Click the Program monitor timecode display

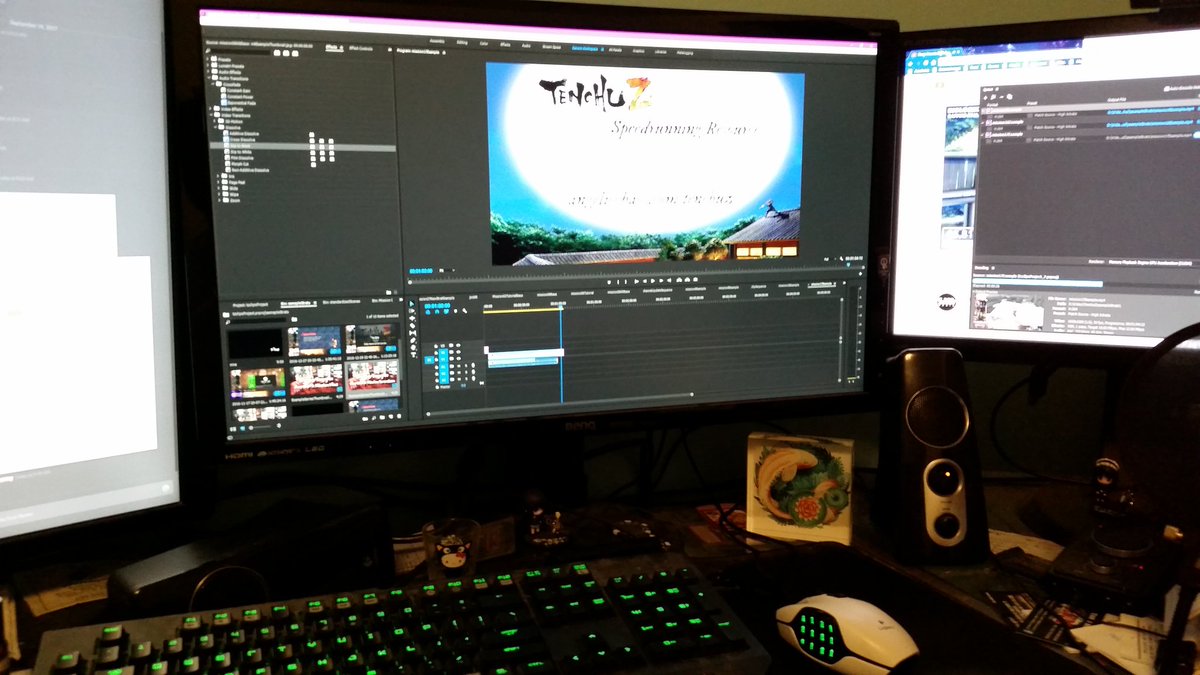click(x=421, y=270)
